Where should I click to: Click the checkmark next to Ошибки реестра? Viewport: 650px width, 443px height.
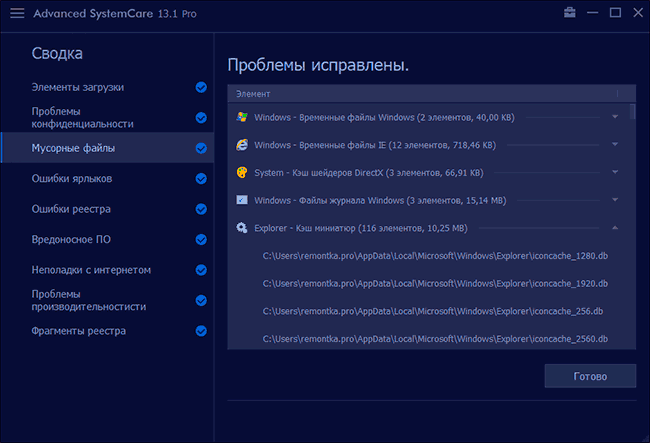[x=201, y=209]
